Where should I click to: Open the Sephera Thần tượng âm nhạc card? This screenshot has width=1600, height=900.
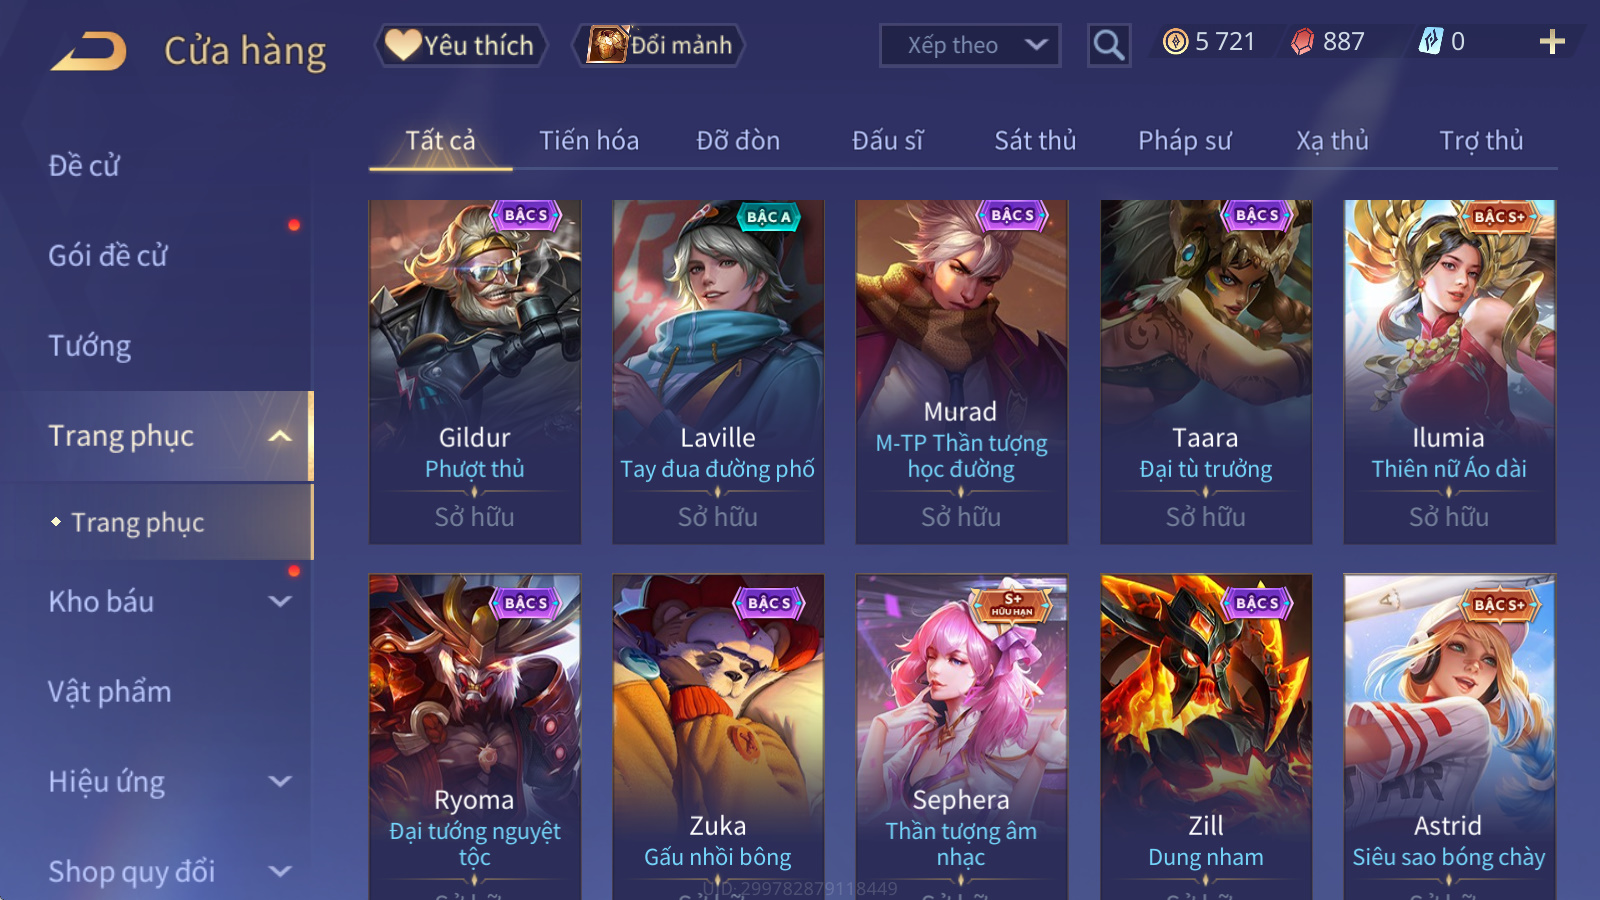961,736
